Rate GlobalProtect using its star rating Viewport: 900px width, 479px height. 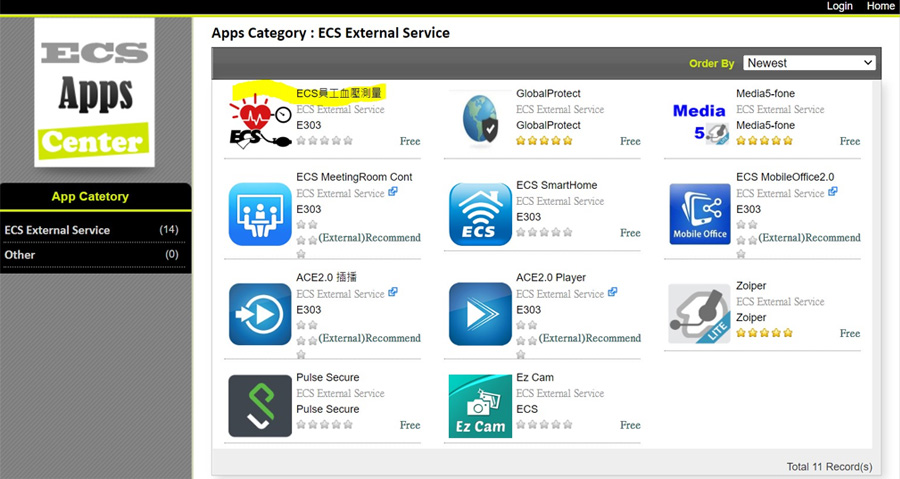pos(544,141)
